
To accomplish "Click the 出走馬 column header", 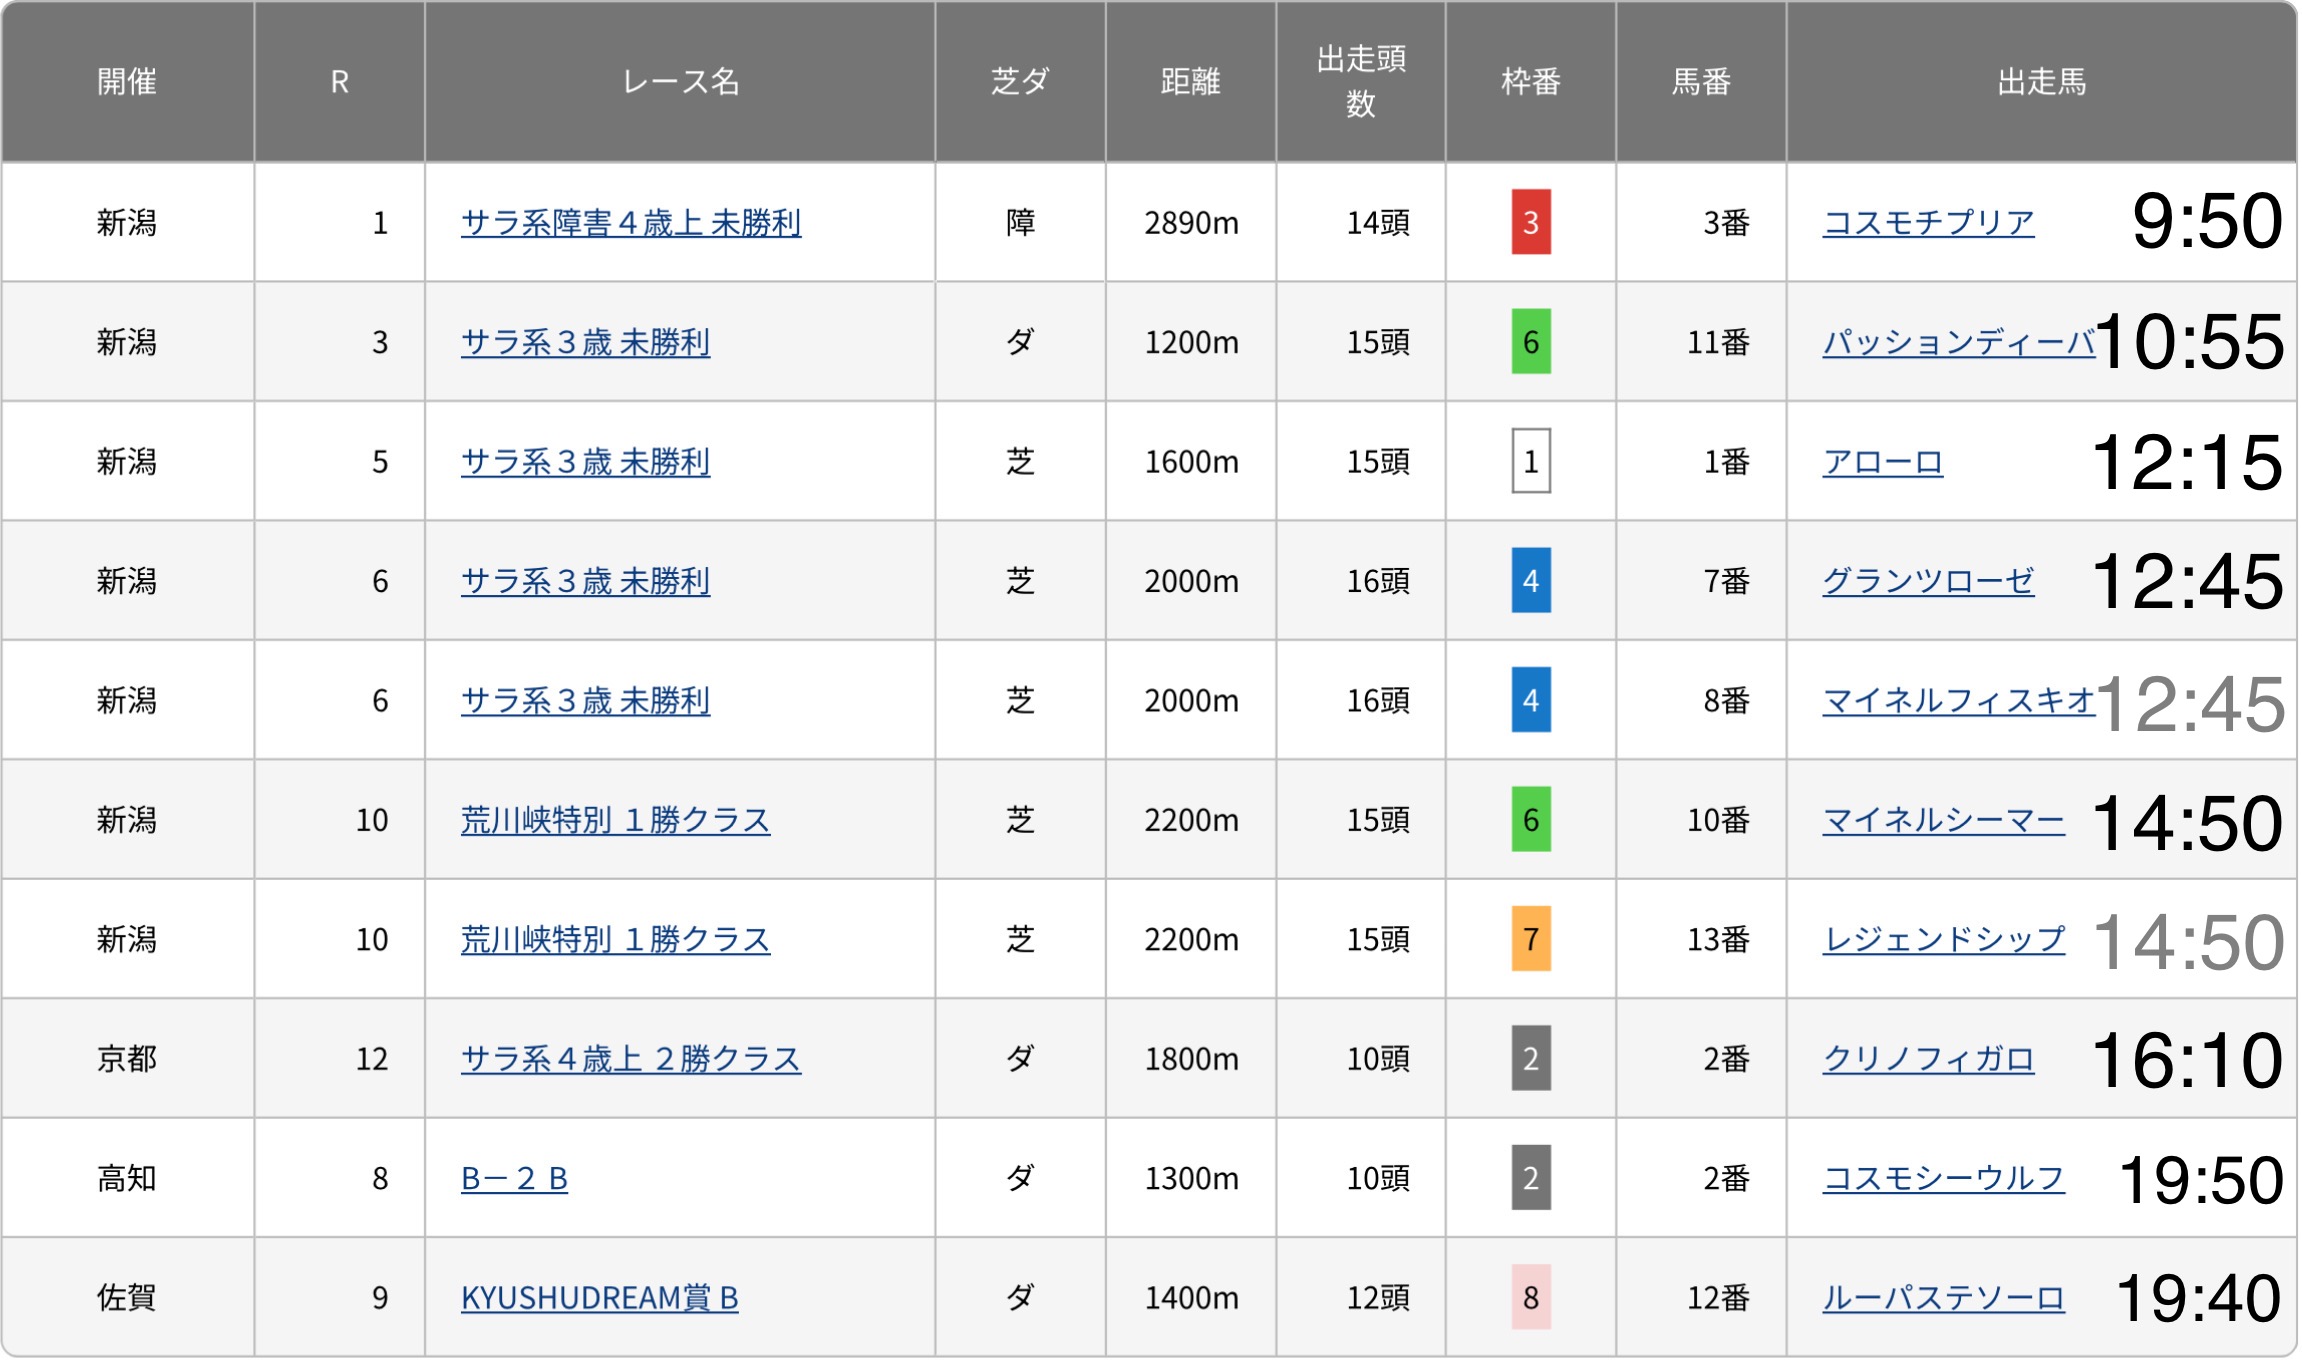I will coord(2040,82).
